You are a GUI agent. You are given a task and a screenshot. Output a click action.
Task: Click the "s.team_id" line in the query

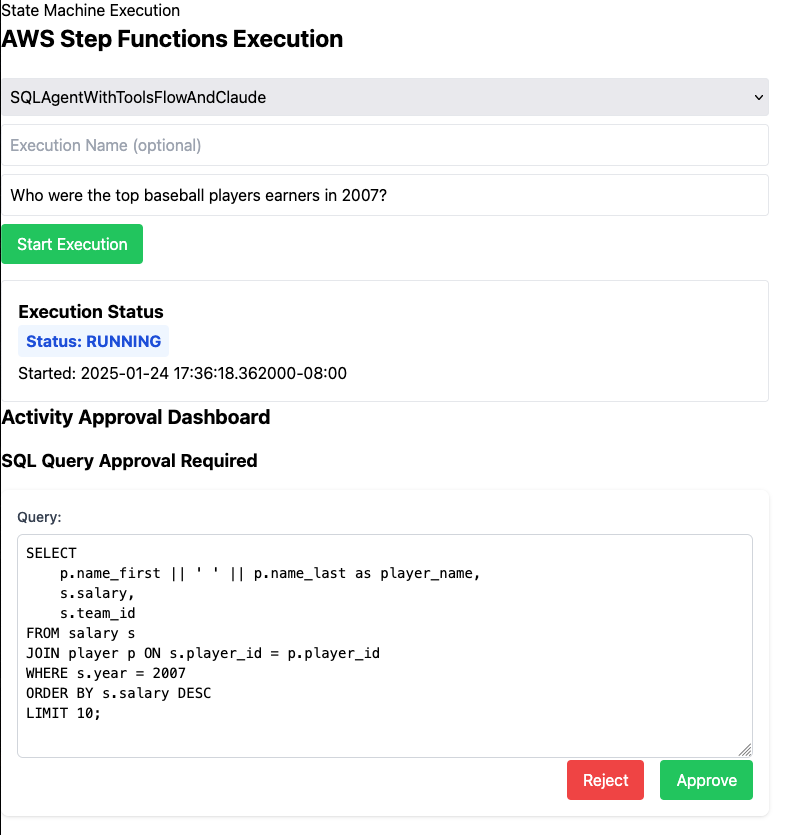coord(97,613)
